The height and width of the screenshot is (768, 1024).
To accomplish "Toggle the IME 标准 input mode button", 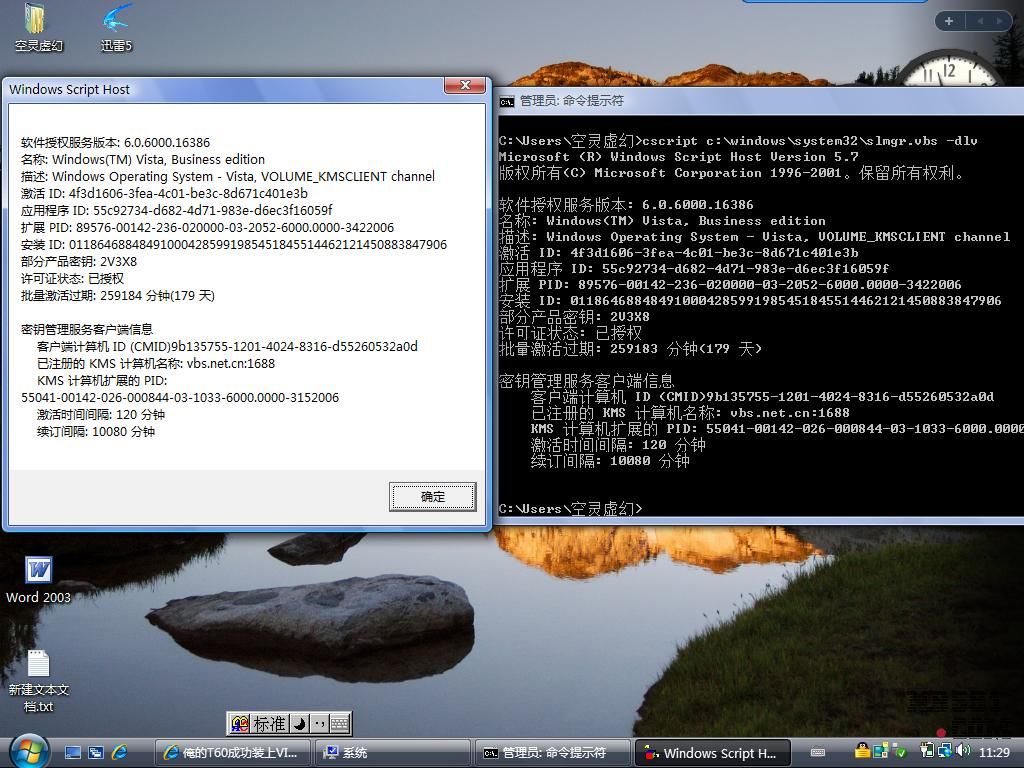I will click(269, 723).
